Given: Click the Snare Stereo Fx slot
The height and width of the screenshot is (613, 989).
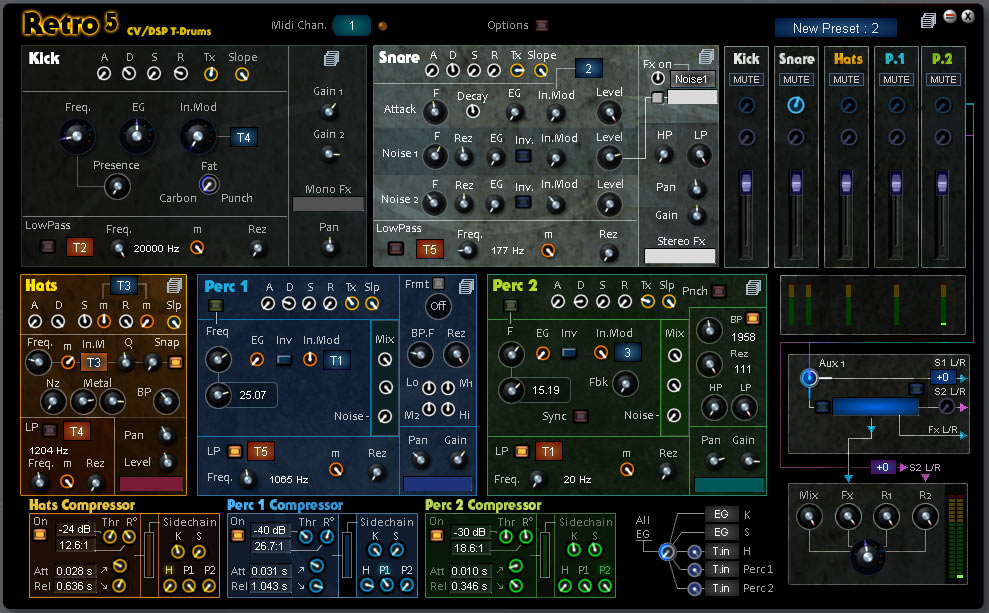Looking at the screenshot, I should click(x=680, y=255).
